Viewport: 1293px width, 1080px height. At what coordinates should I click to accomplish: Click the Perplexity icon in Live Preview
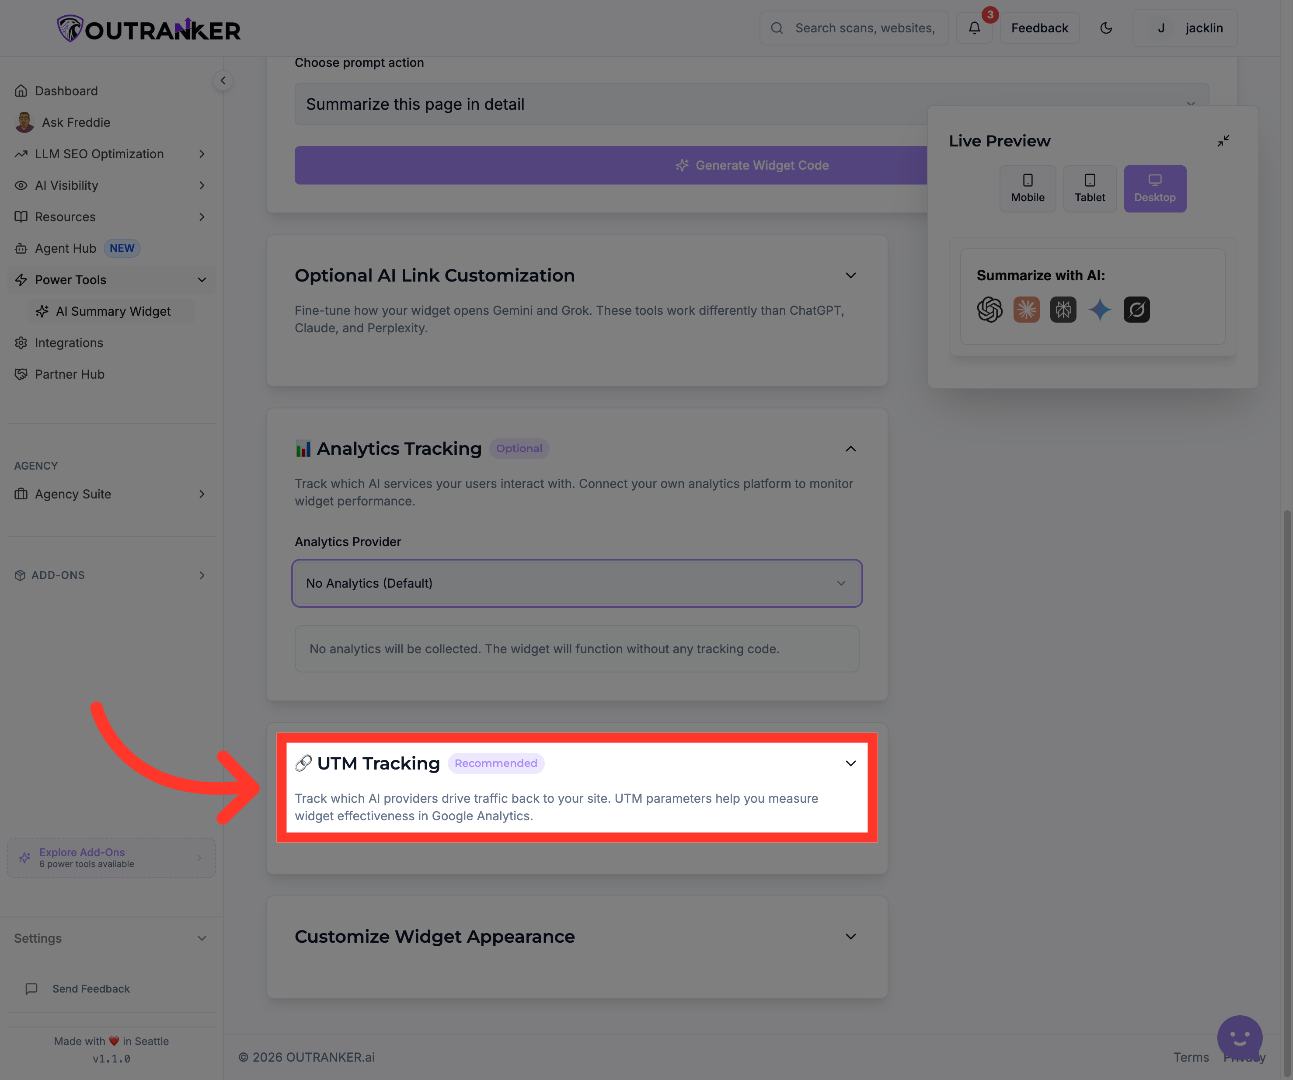click(1136, 310)
